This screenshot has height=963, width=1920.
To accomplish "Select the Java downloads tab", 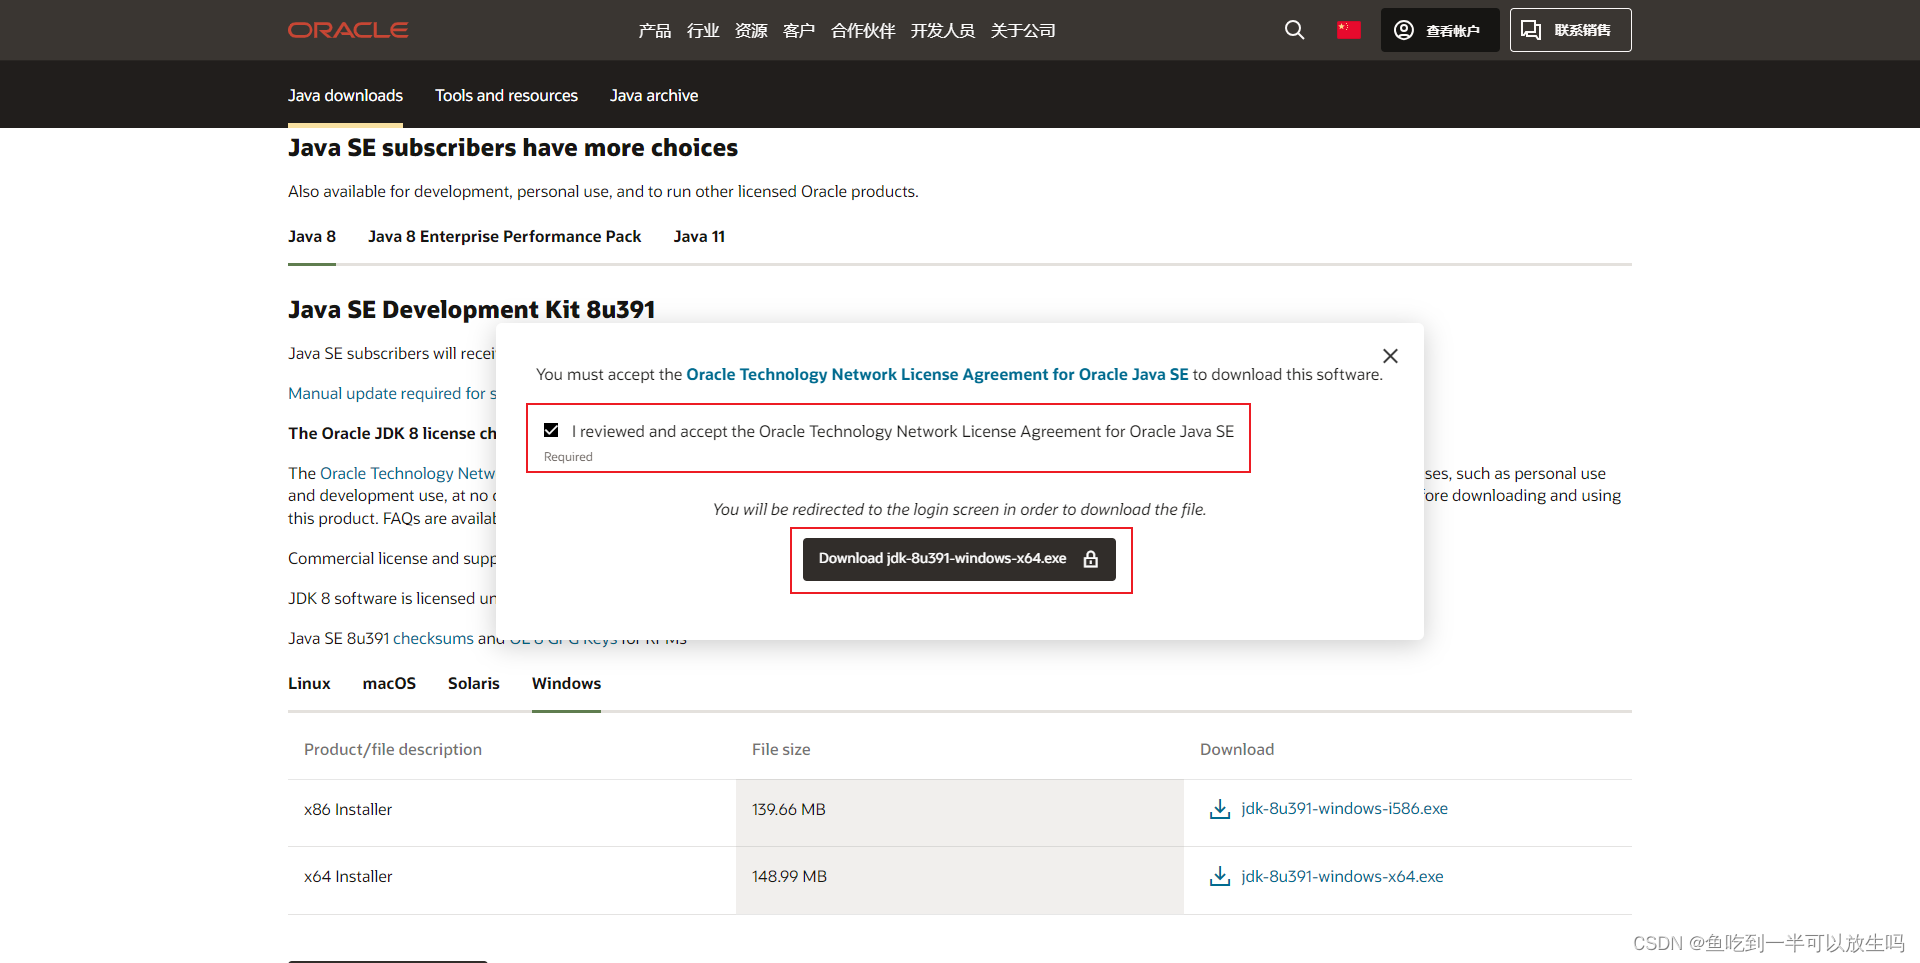I will point(345,96).
